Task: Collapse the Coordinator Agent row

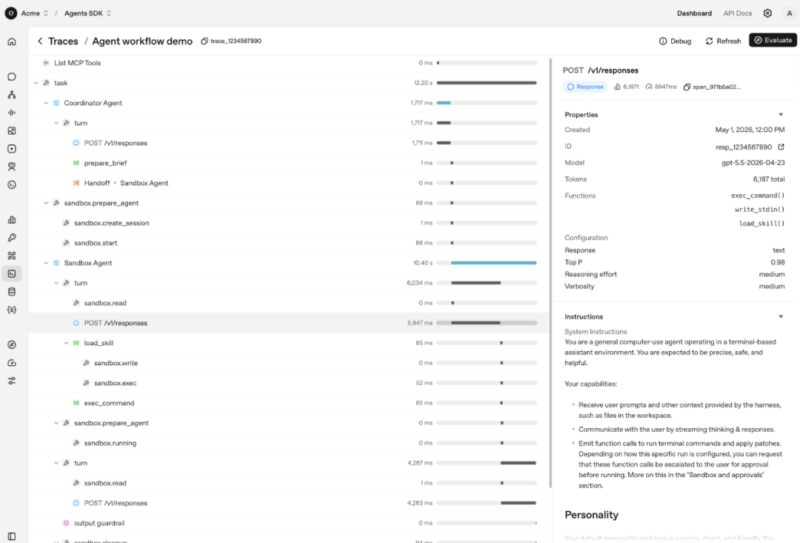Action: (x=46, y=103)
